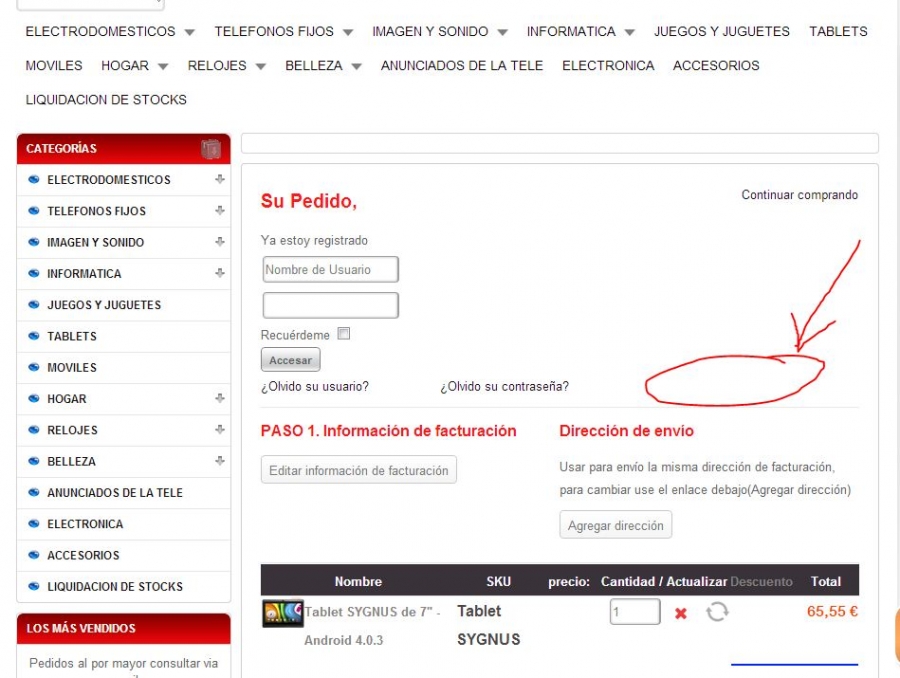Expand TELEFONOS FIJOS sidebar category plus icon
Screen dimensions: 900x678
click(x=219, y=211)
